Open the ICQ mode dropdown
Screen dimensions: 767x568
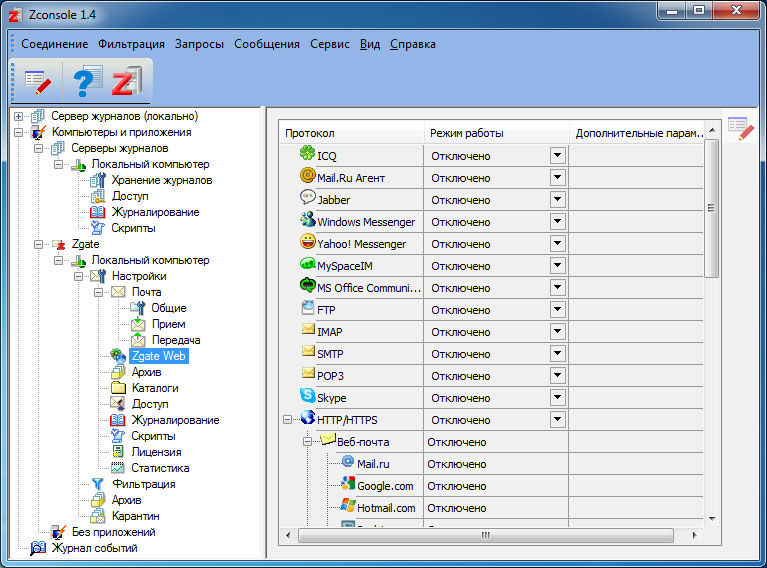(x=557, y=156)
